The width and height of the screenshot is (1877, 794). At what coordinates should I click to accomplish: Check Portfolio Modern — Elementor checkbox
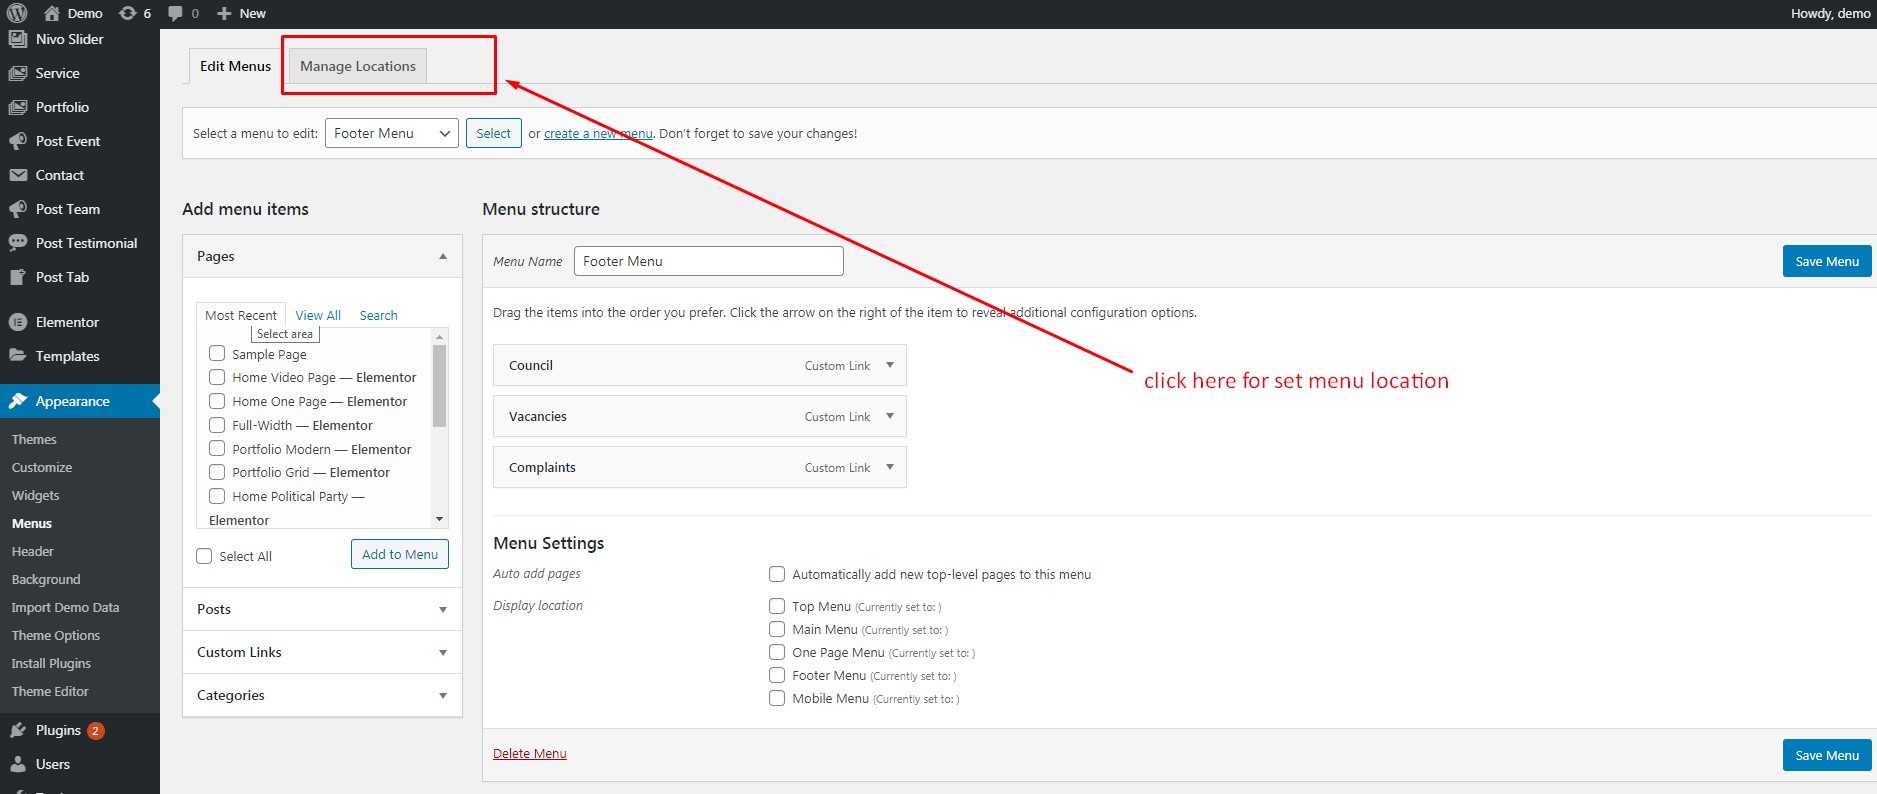click(217, 448)
